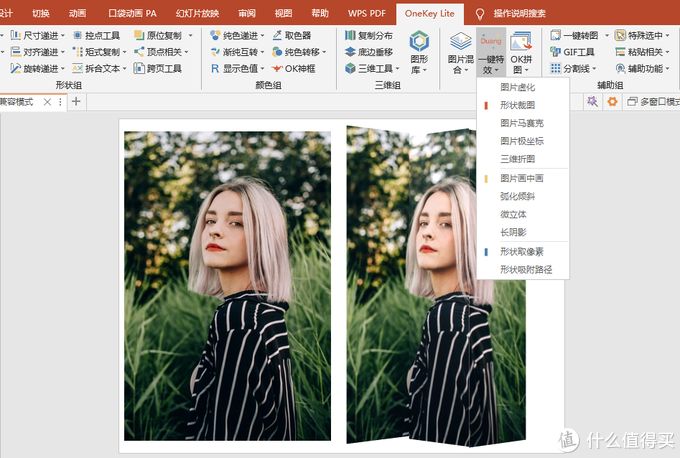Open 拆合文本 tool
This screenshot has width=680, height=458.
click(99, 68)
